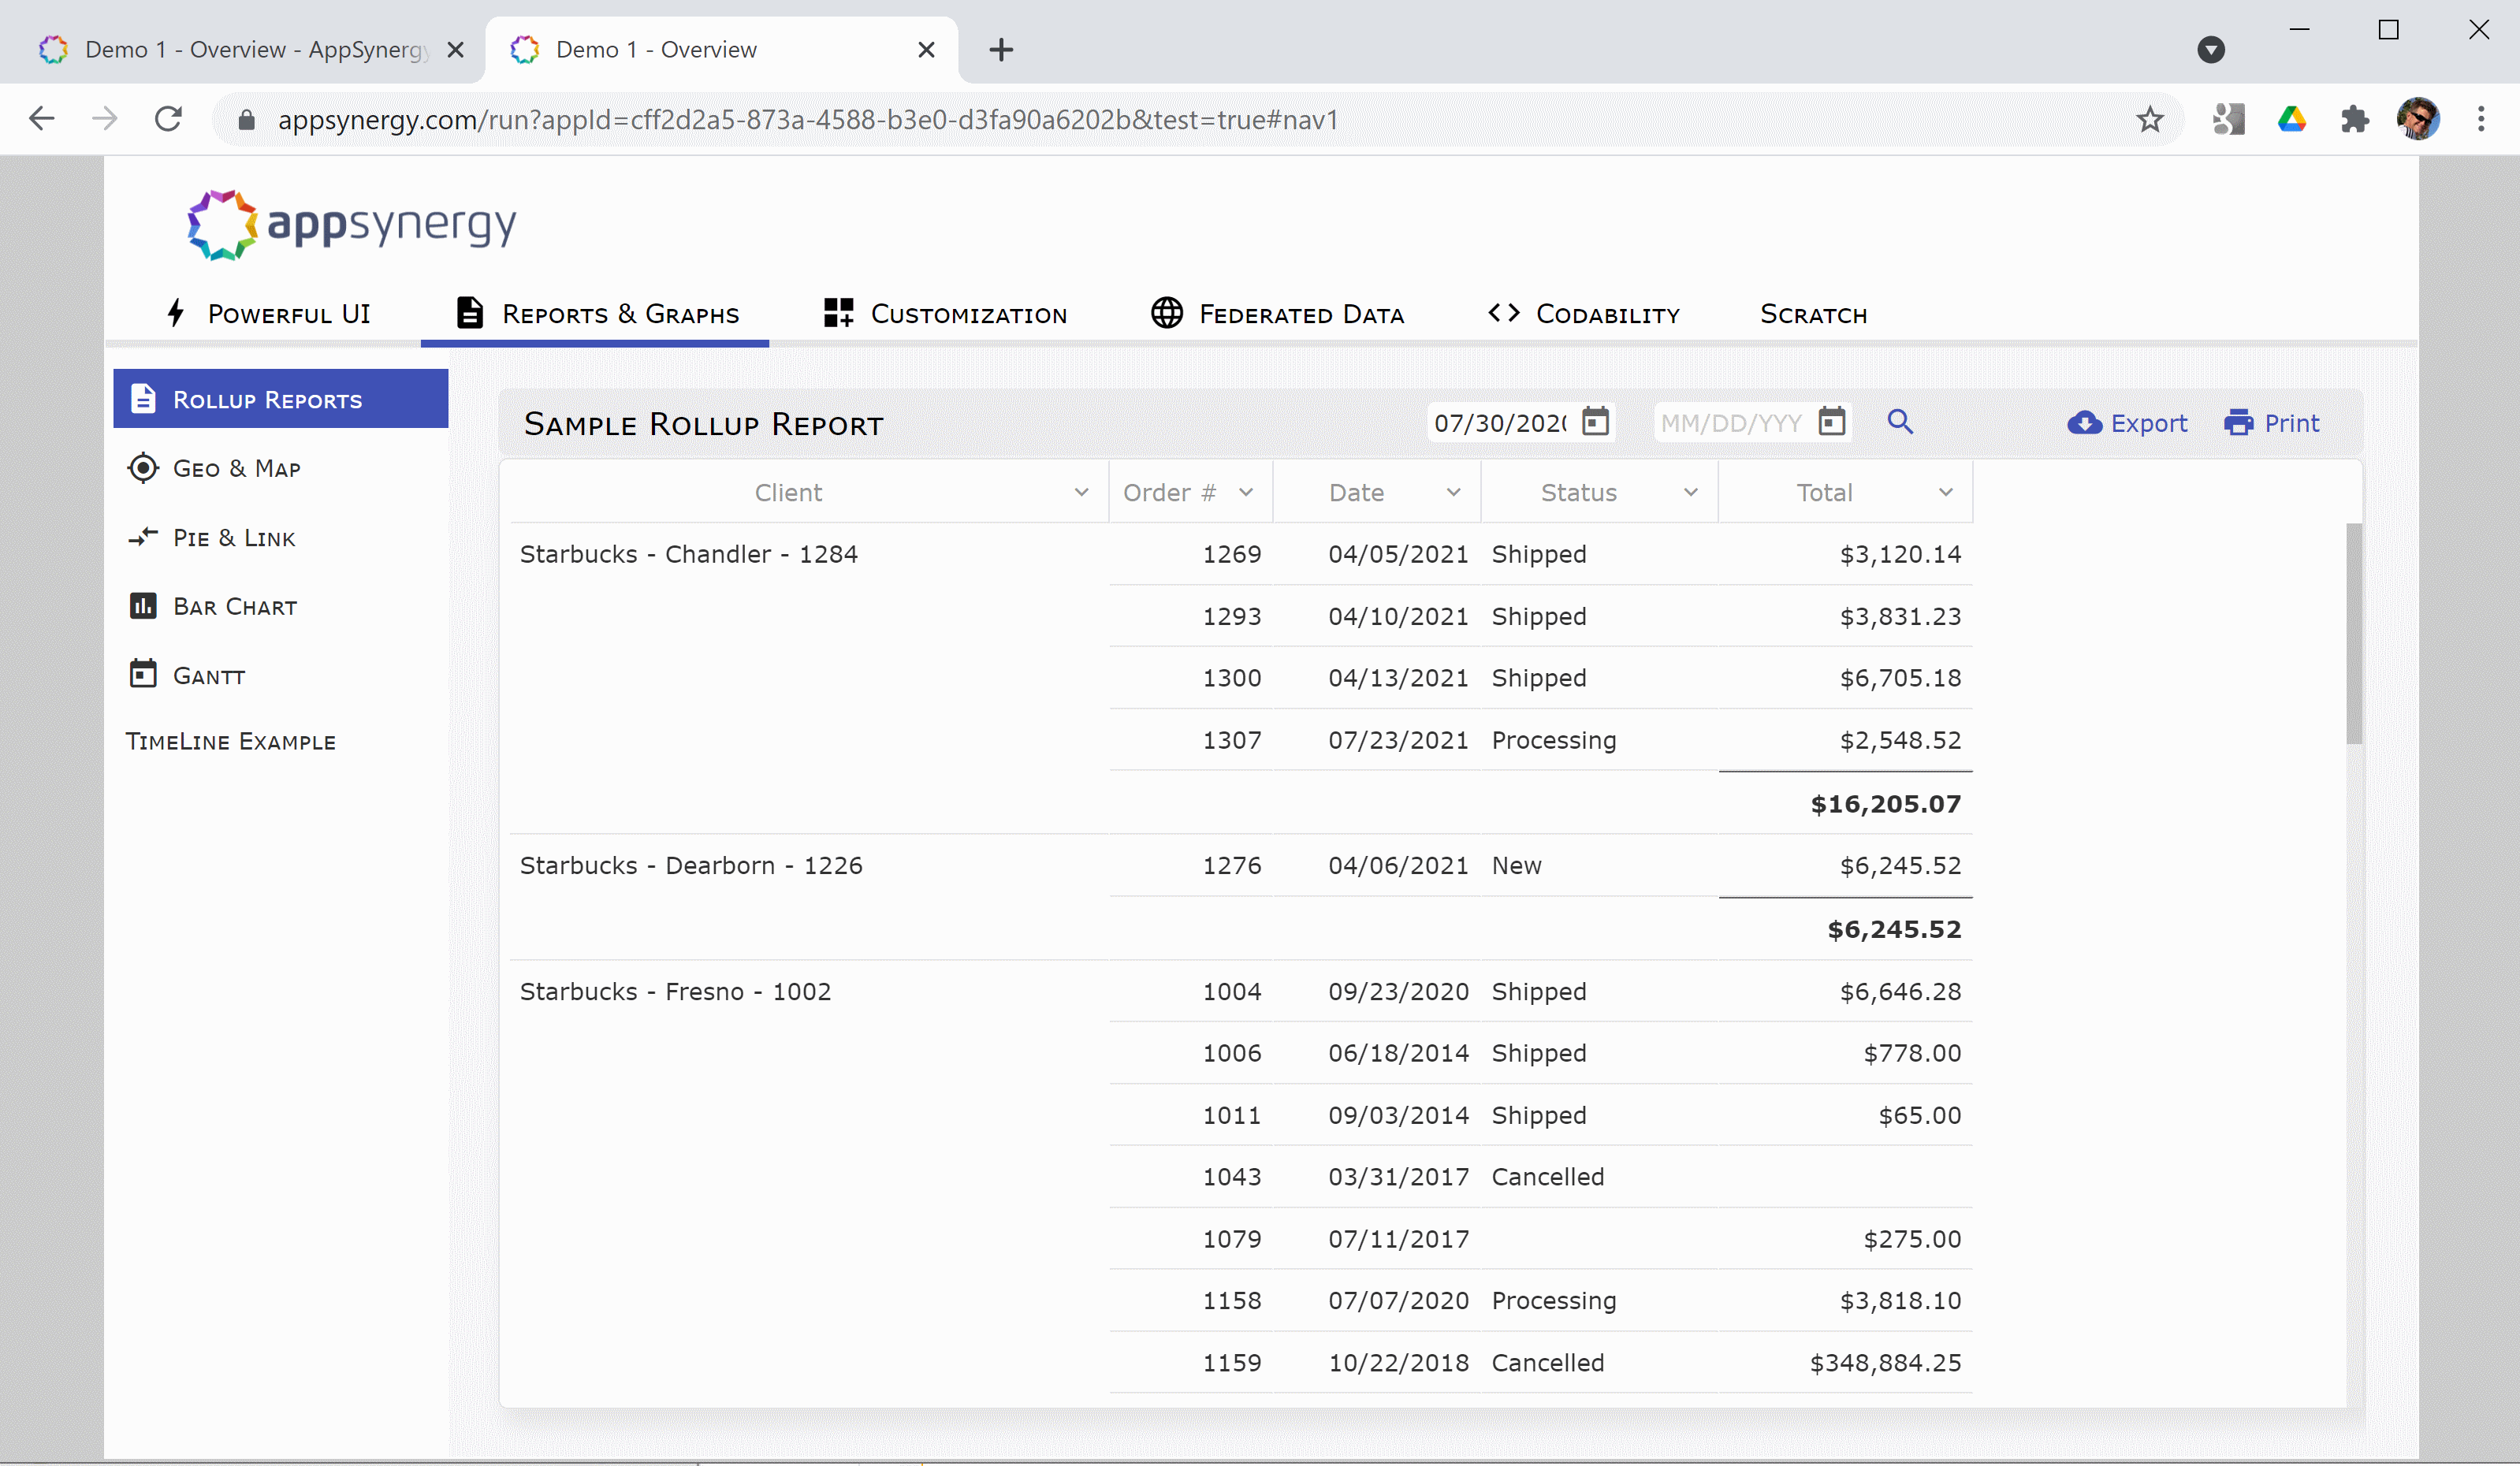Open the Chrome three-dot menu
This screenshot has height=1466, width=2520.
pyautogui.click(x=2481, y=119)
